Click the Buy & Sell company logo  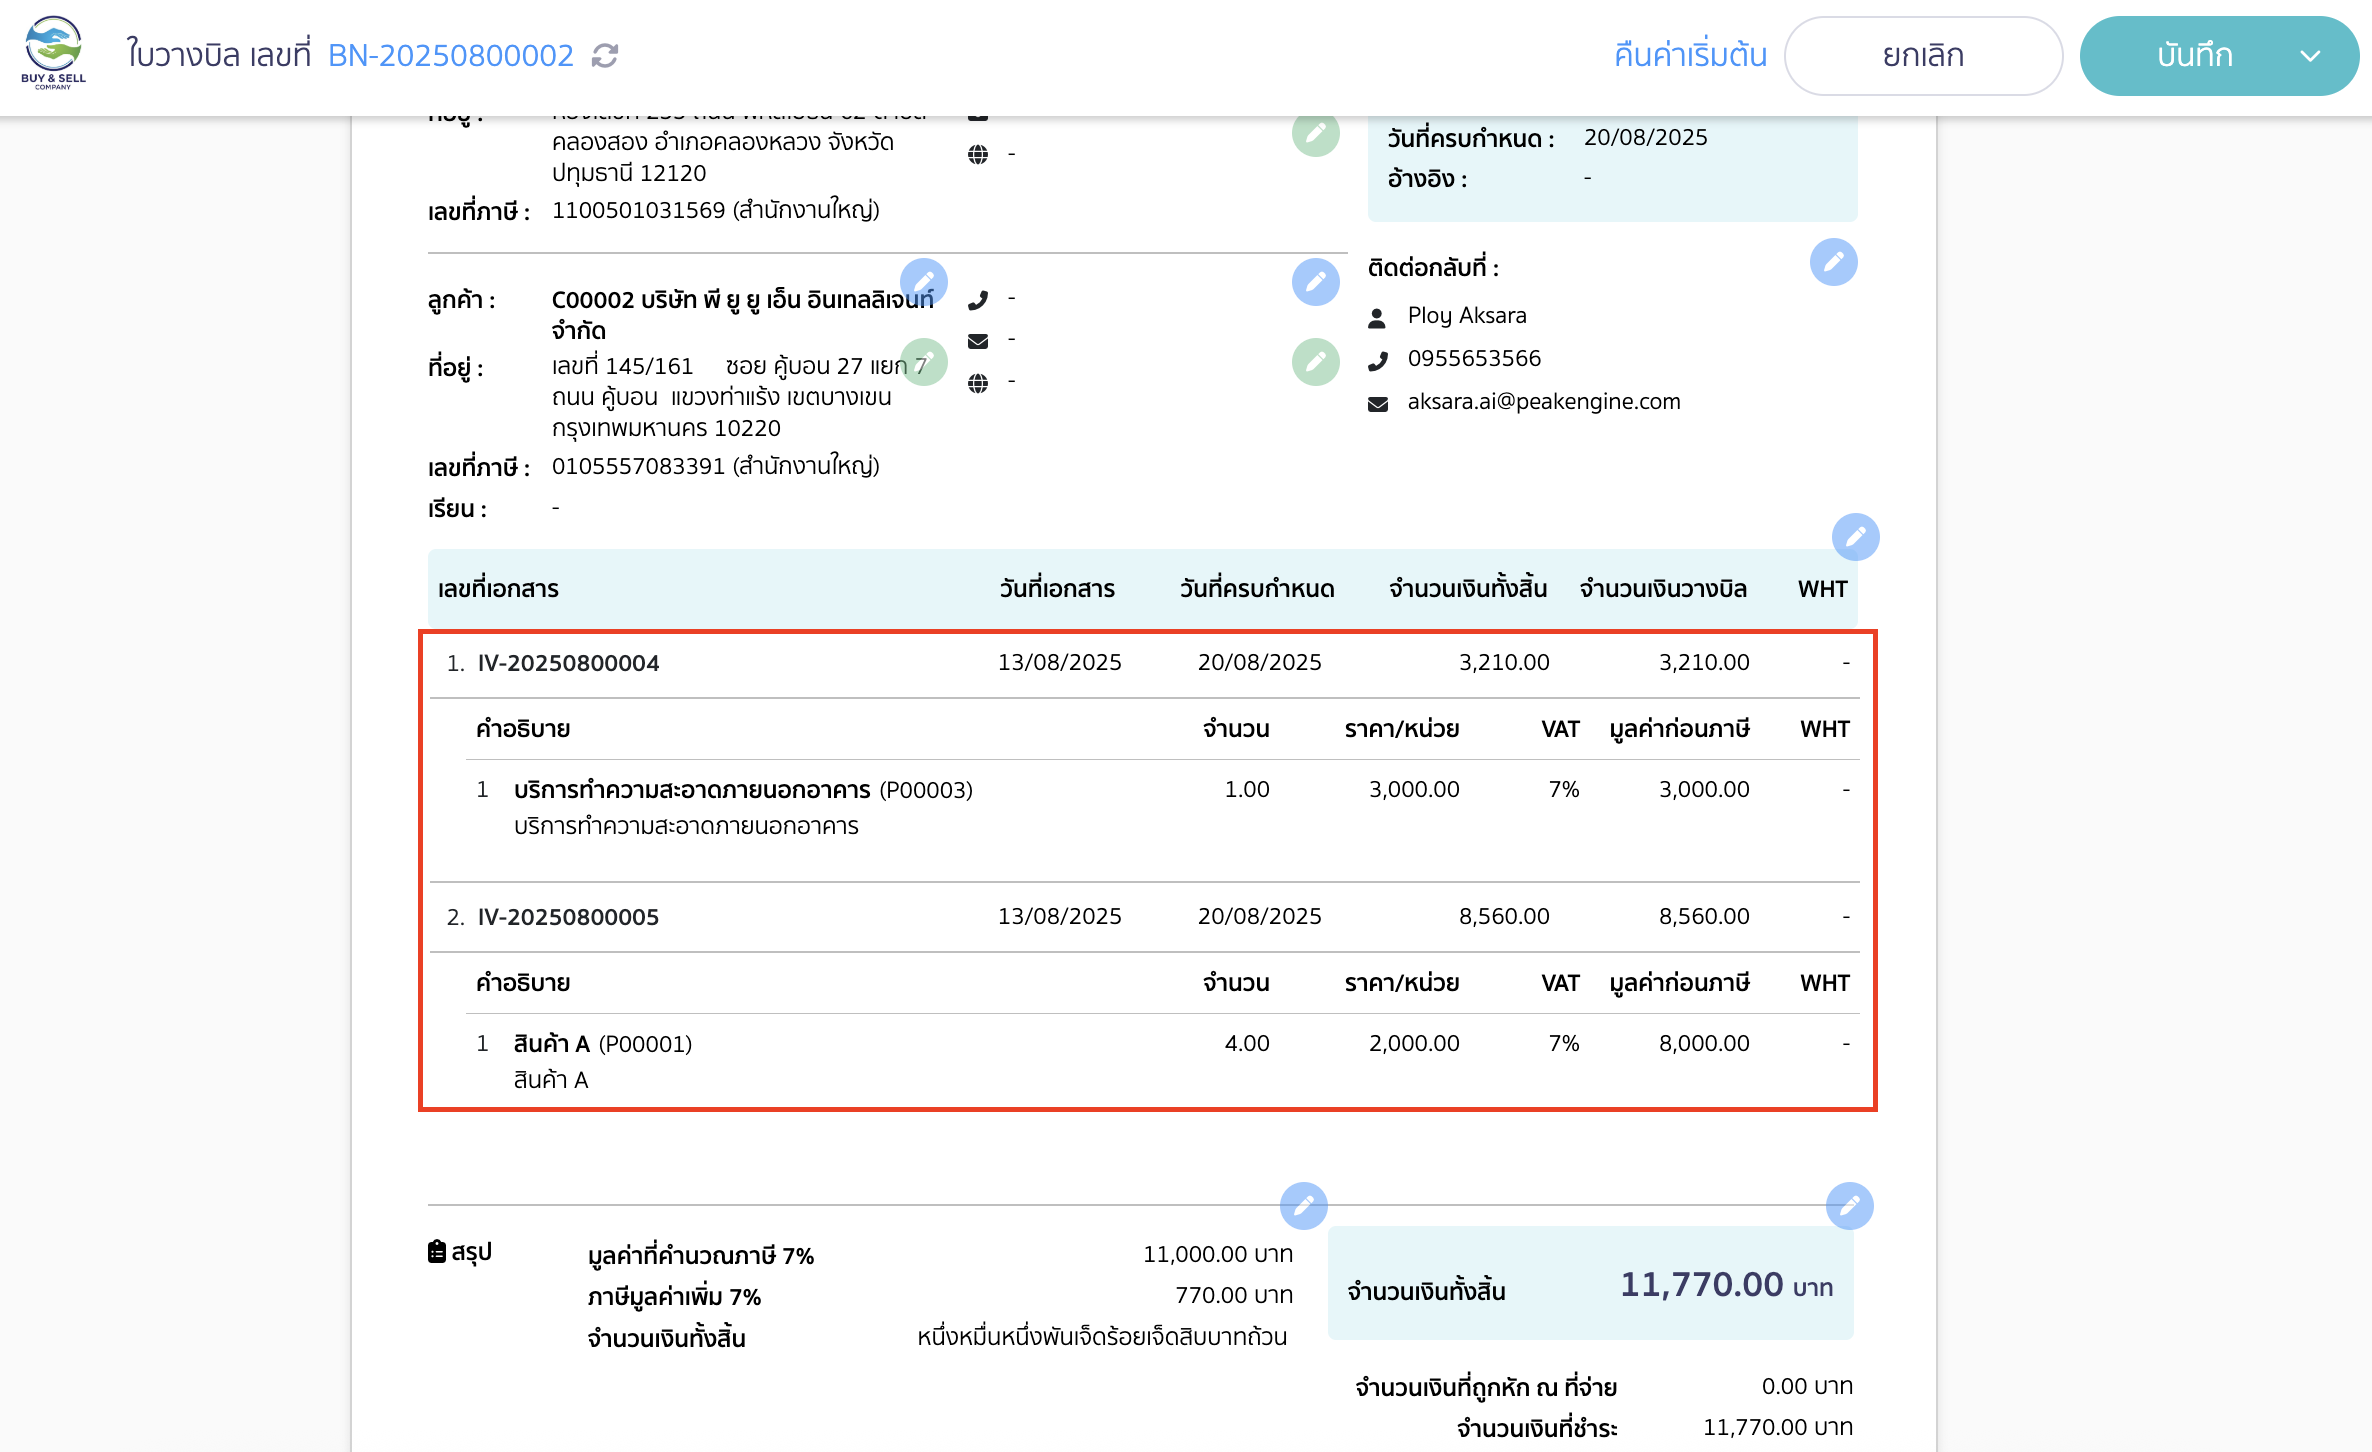tap(53, 54)
